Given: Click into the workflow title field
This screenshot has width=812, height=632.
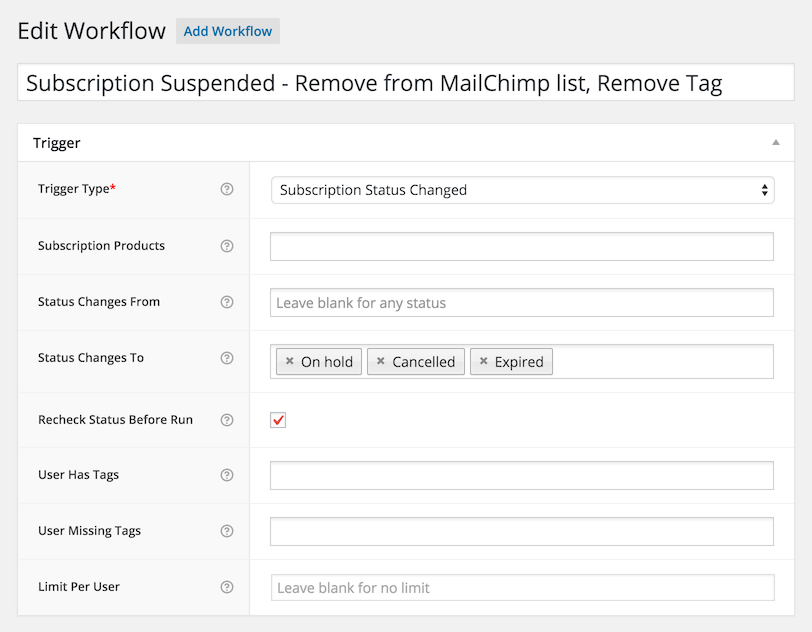Looking at the screenshot, I should [x=405, y=83].
